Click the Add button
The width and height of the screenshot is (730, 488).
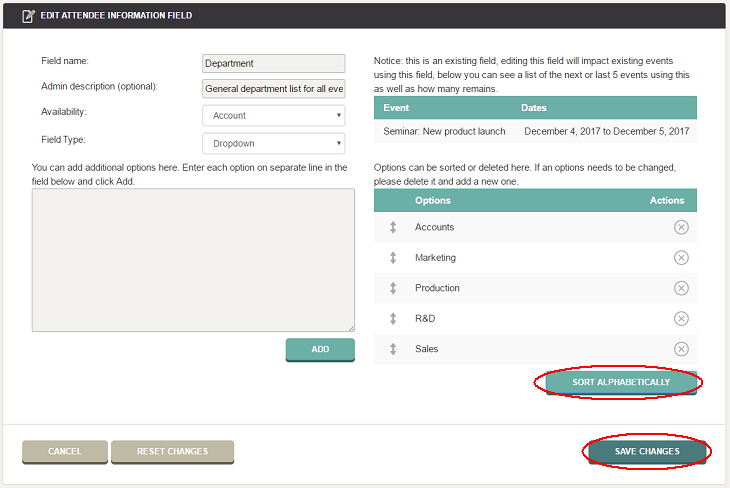click(x=320, y=350)
